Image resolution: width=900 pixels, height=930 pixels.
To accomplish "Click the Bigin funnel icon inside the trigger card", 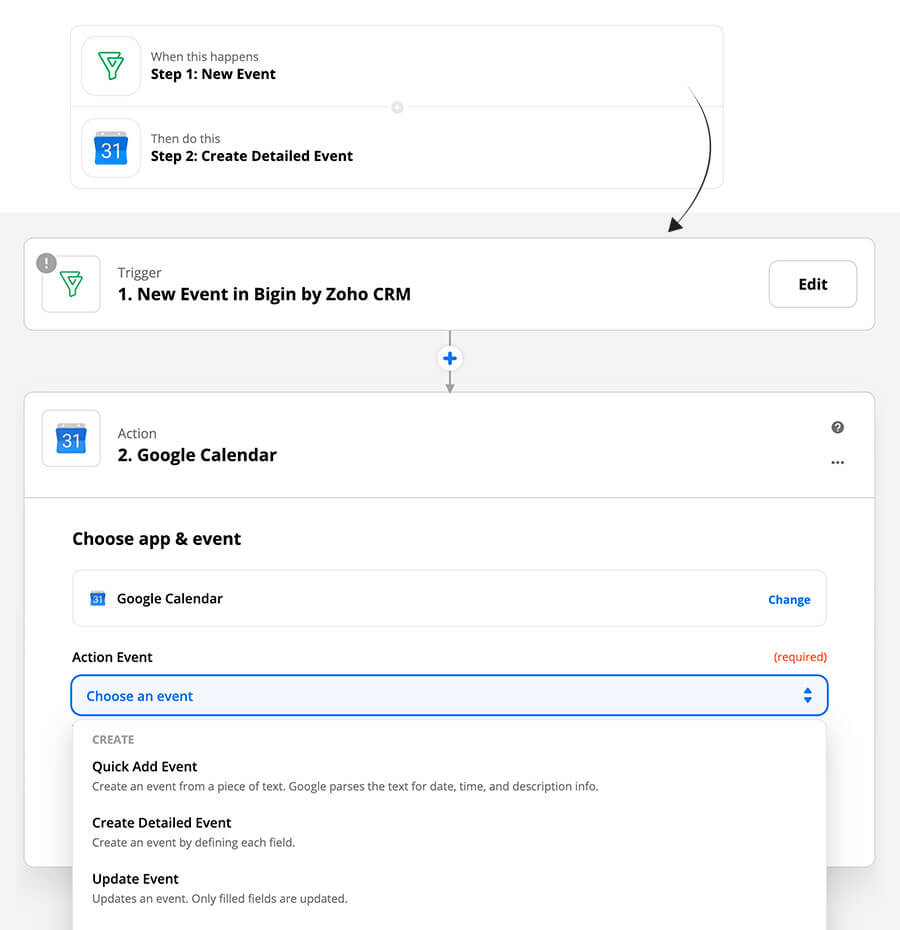I will 71,283.
